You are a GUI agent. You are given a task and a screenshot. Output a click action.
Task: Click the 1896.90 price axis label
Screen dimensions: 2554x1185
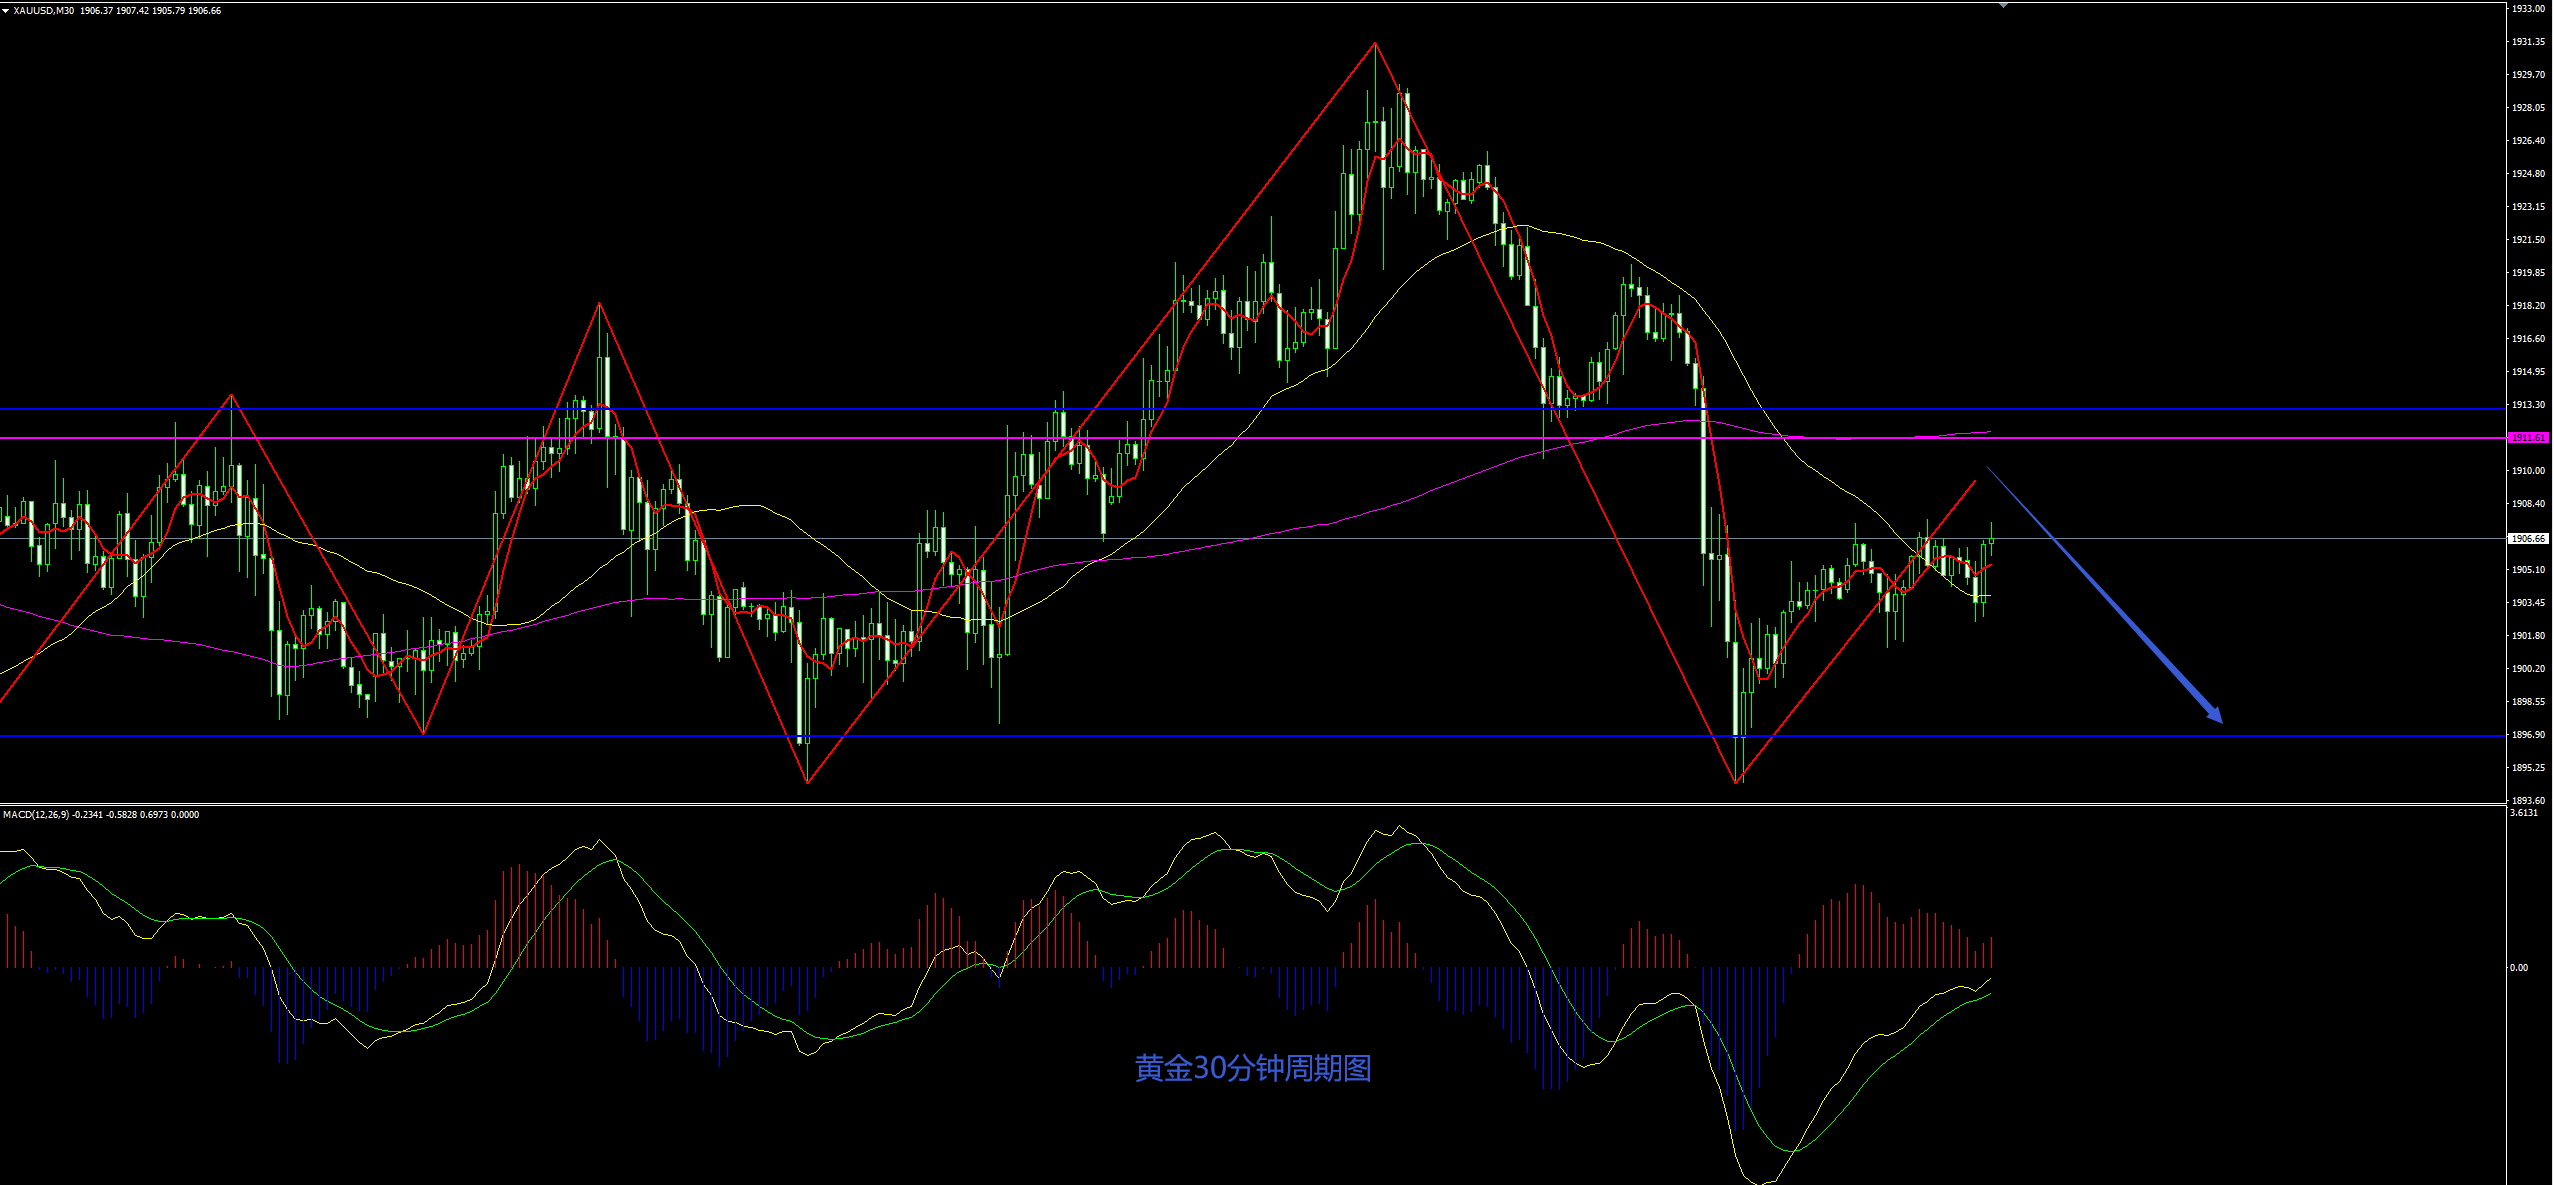[x=2528, y=735]
